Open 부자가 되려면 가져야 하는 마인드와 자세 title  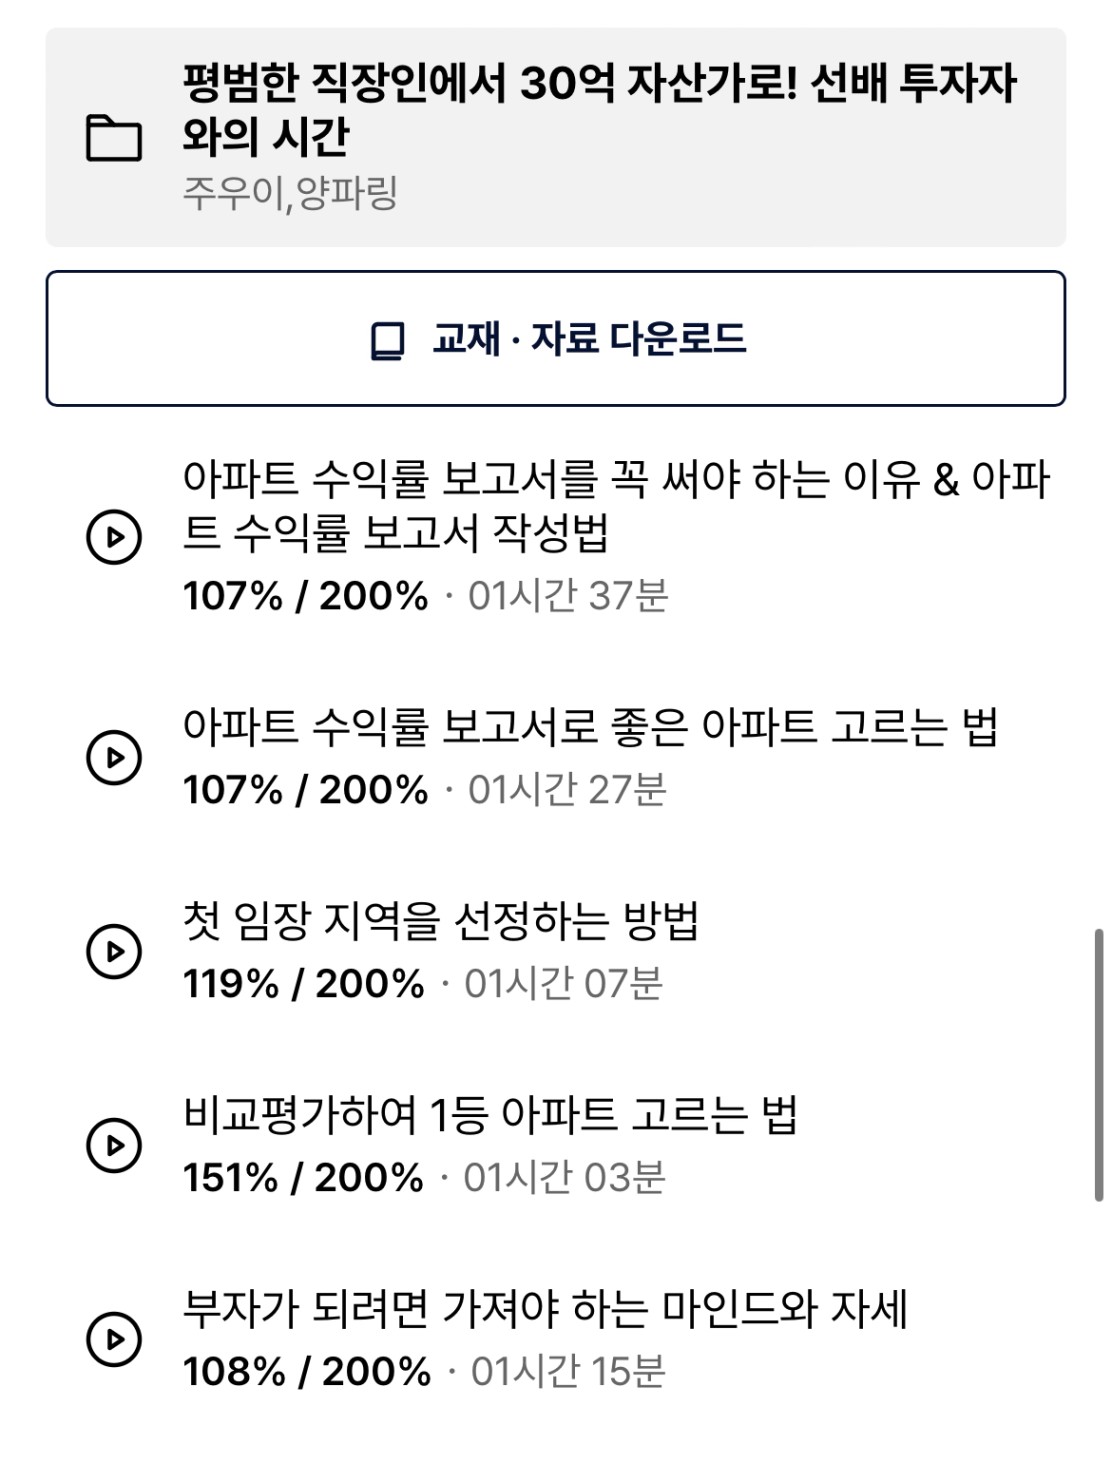point(545,1309)
